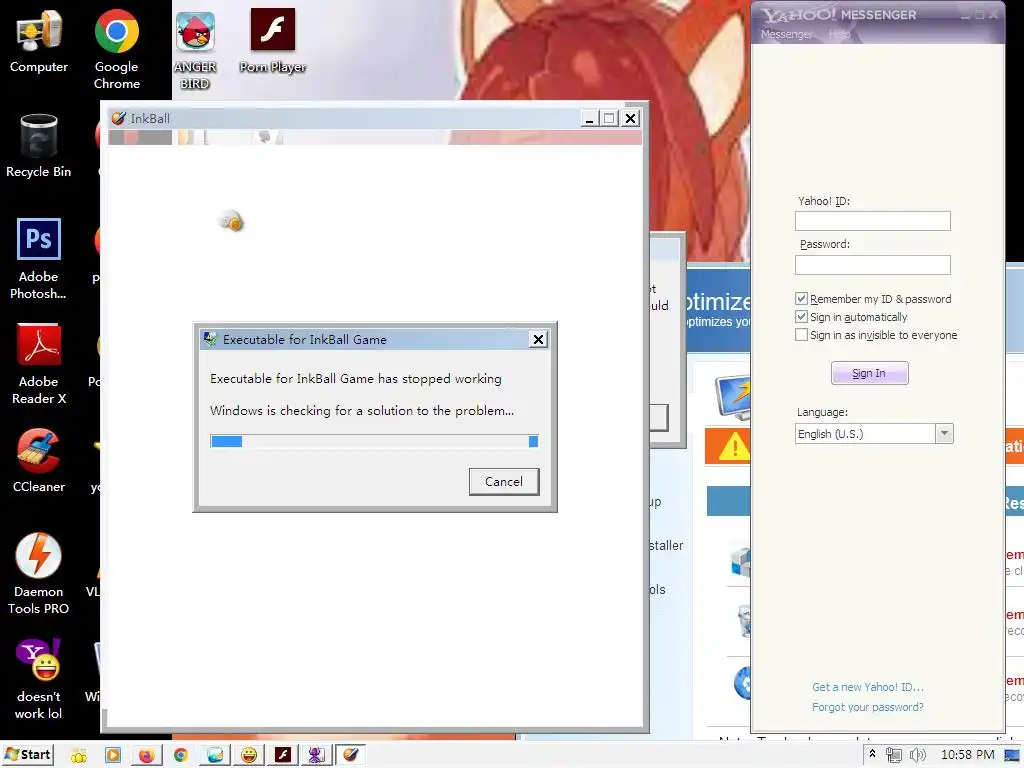Click the 10:58 PM system clock
This screenshot has height=768, width=1024.
tap(967, 754)
